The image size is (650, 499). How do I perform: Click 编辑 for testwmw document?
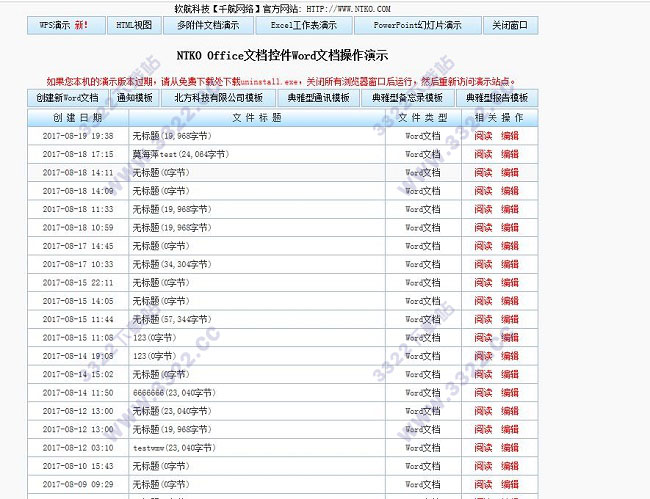[x=510, y=448]
